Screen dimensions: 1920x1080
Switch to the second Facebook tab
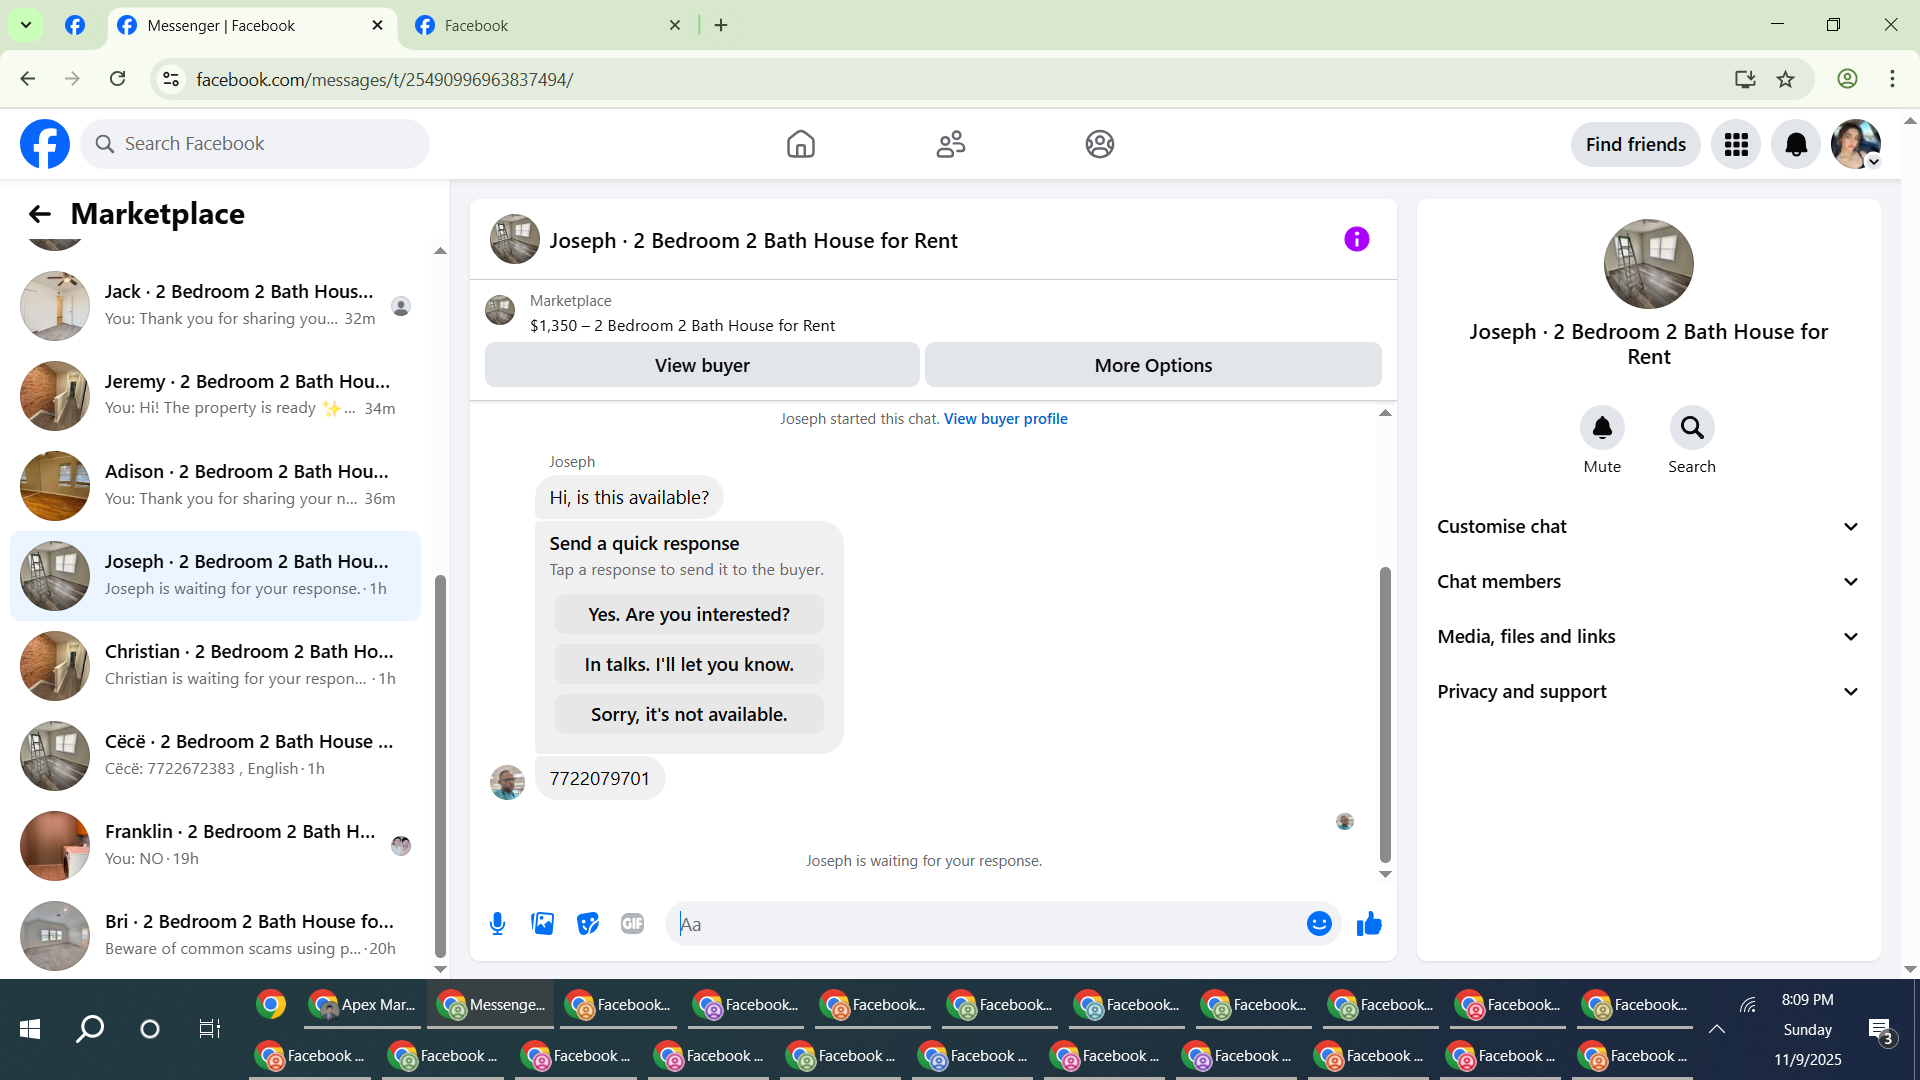click(547, 26)
